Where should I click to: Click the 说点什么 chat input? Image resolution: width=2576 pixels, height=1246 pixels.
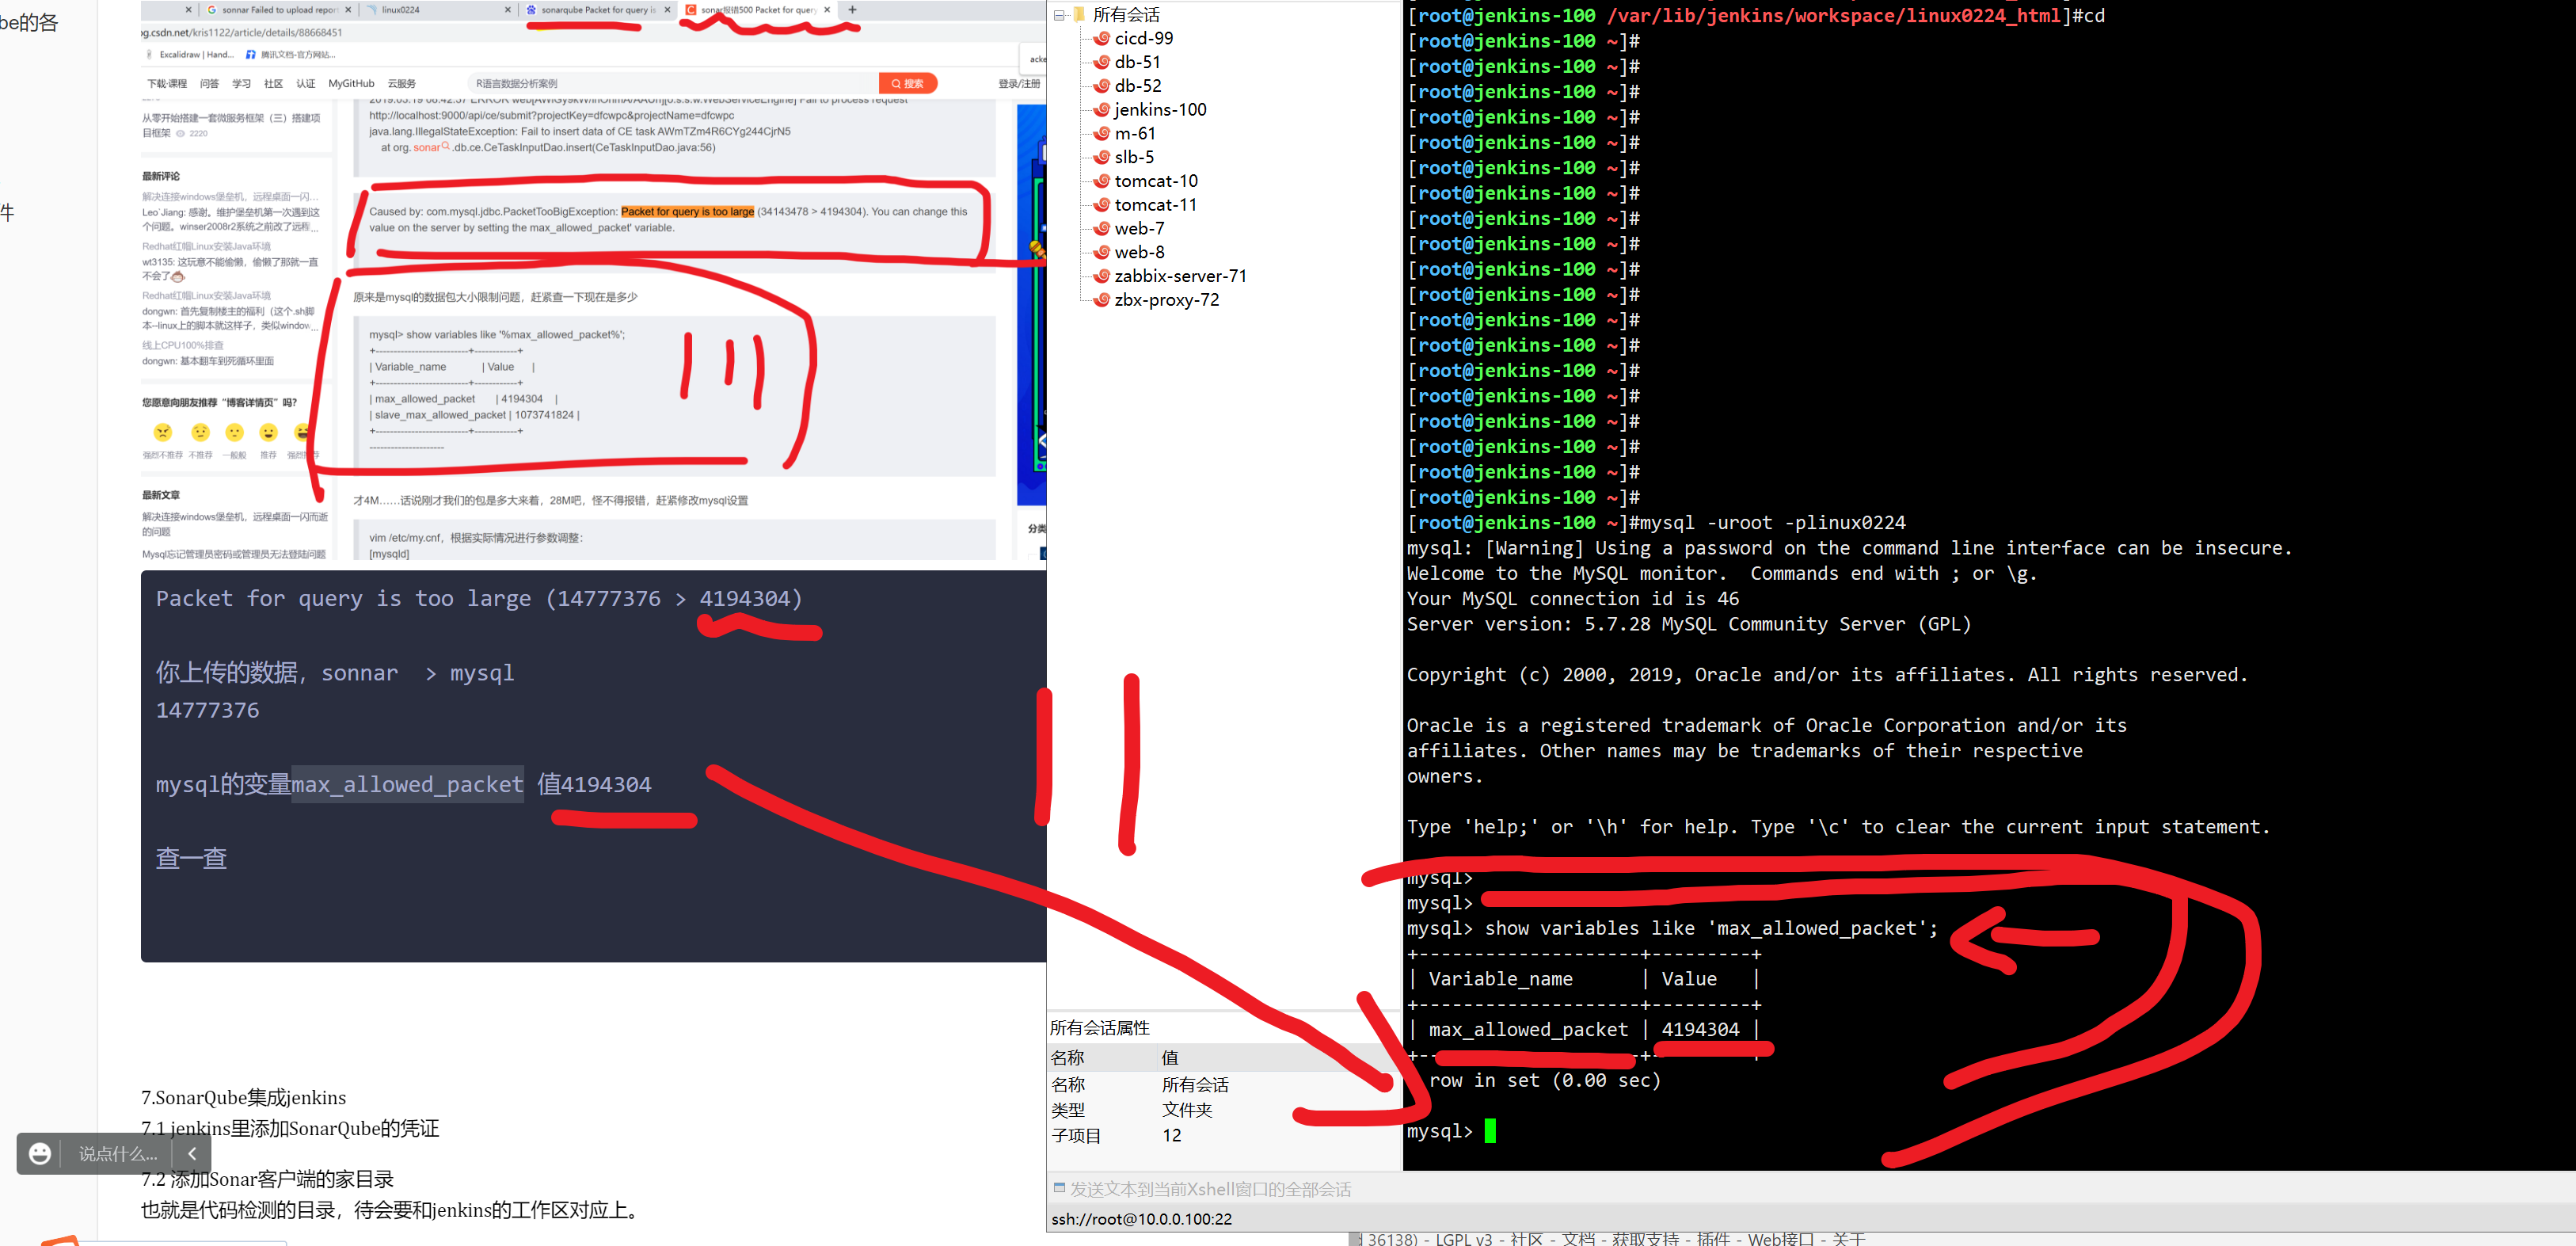[118, 1153]
